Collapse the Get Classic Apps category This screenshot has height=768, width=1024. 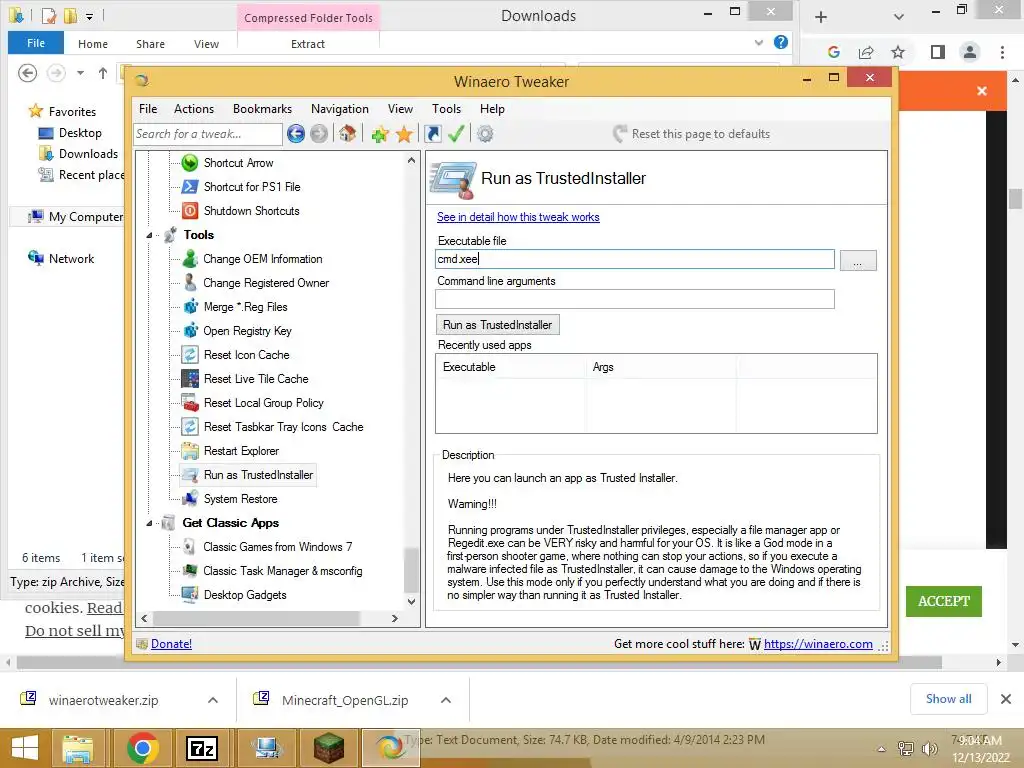[x=150, y=523]
